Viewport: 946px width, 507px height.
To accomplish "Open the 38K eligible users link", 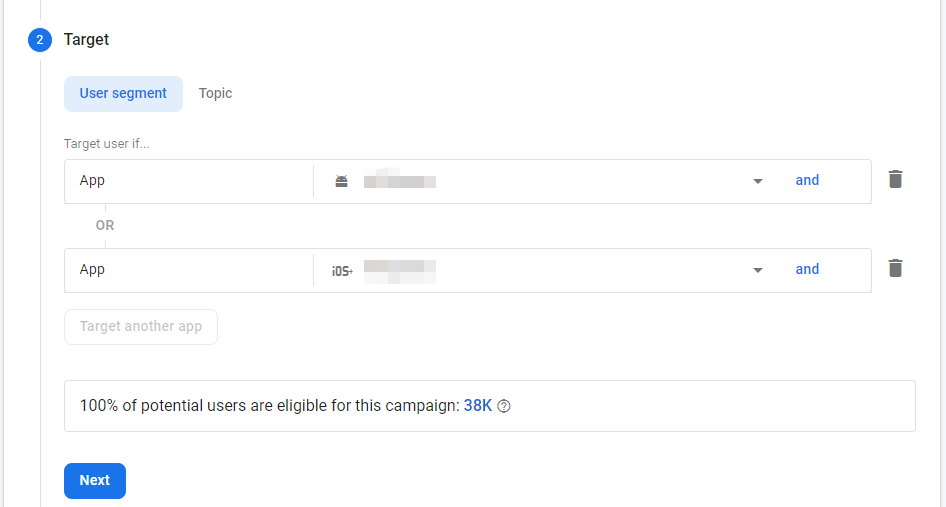I will tap(477, 406).
